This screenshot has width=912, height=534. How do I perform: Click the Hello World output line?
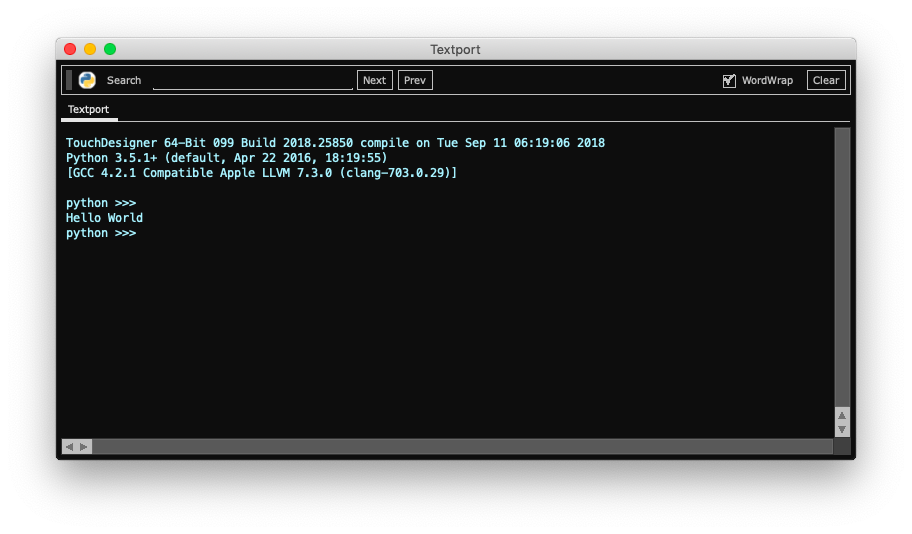point(104,218)
